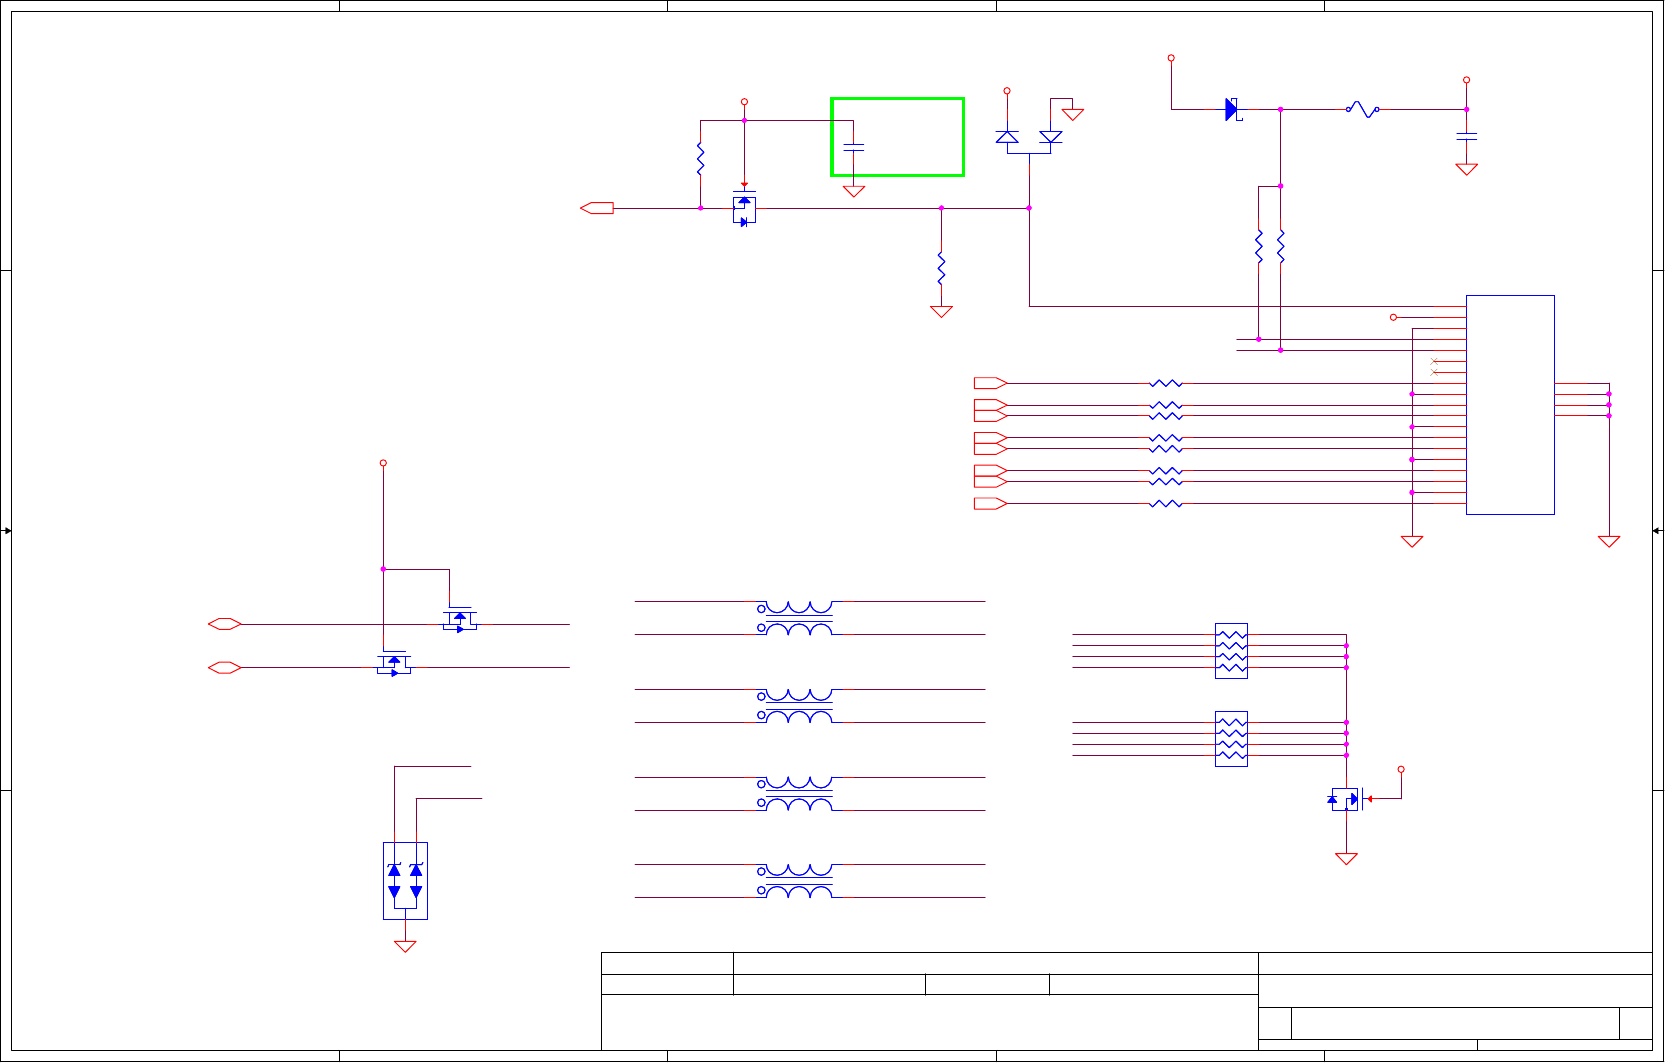Click the third common-mode choke from the top
The width and height of the screenshot is (1665, 1063).
point(795,794)
